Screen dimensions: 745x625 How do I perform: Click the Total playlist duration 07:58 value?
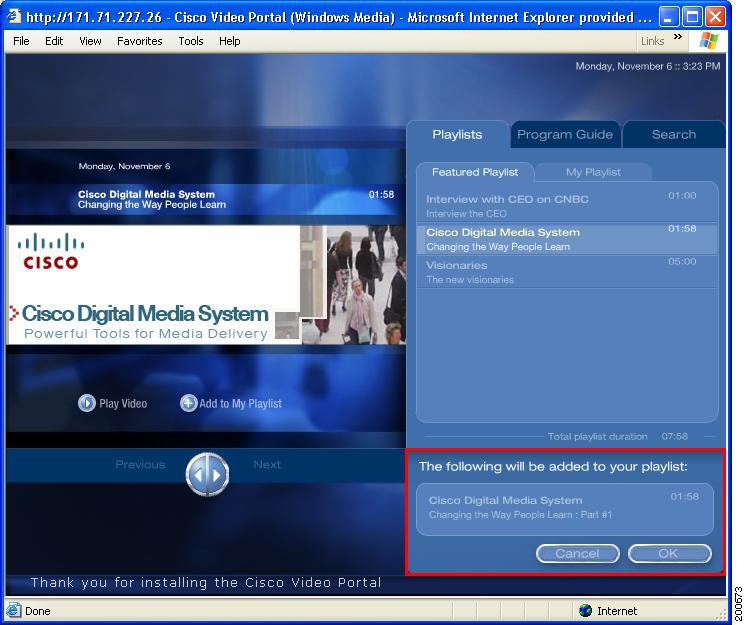674,436
